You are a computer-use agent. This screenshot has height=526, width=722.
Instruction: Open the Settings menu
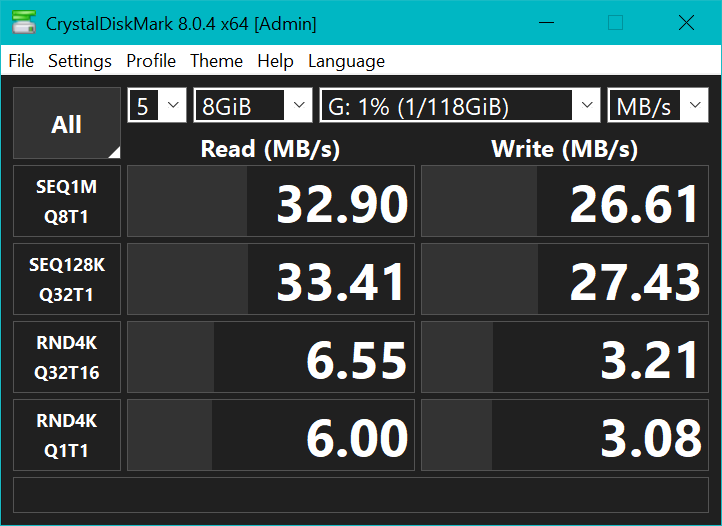[80, 61]
